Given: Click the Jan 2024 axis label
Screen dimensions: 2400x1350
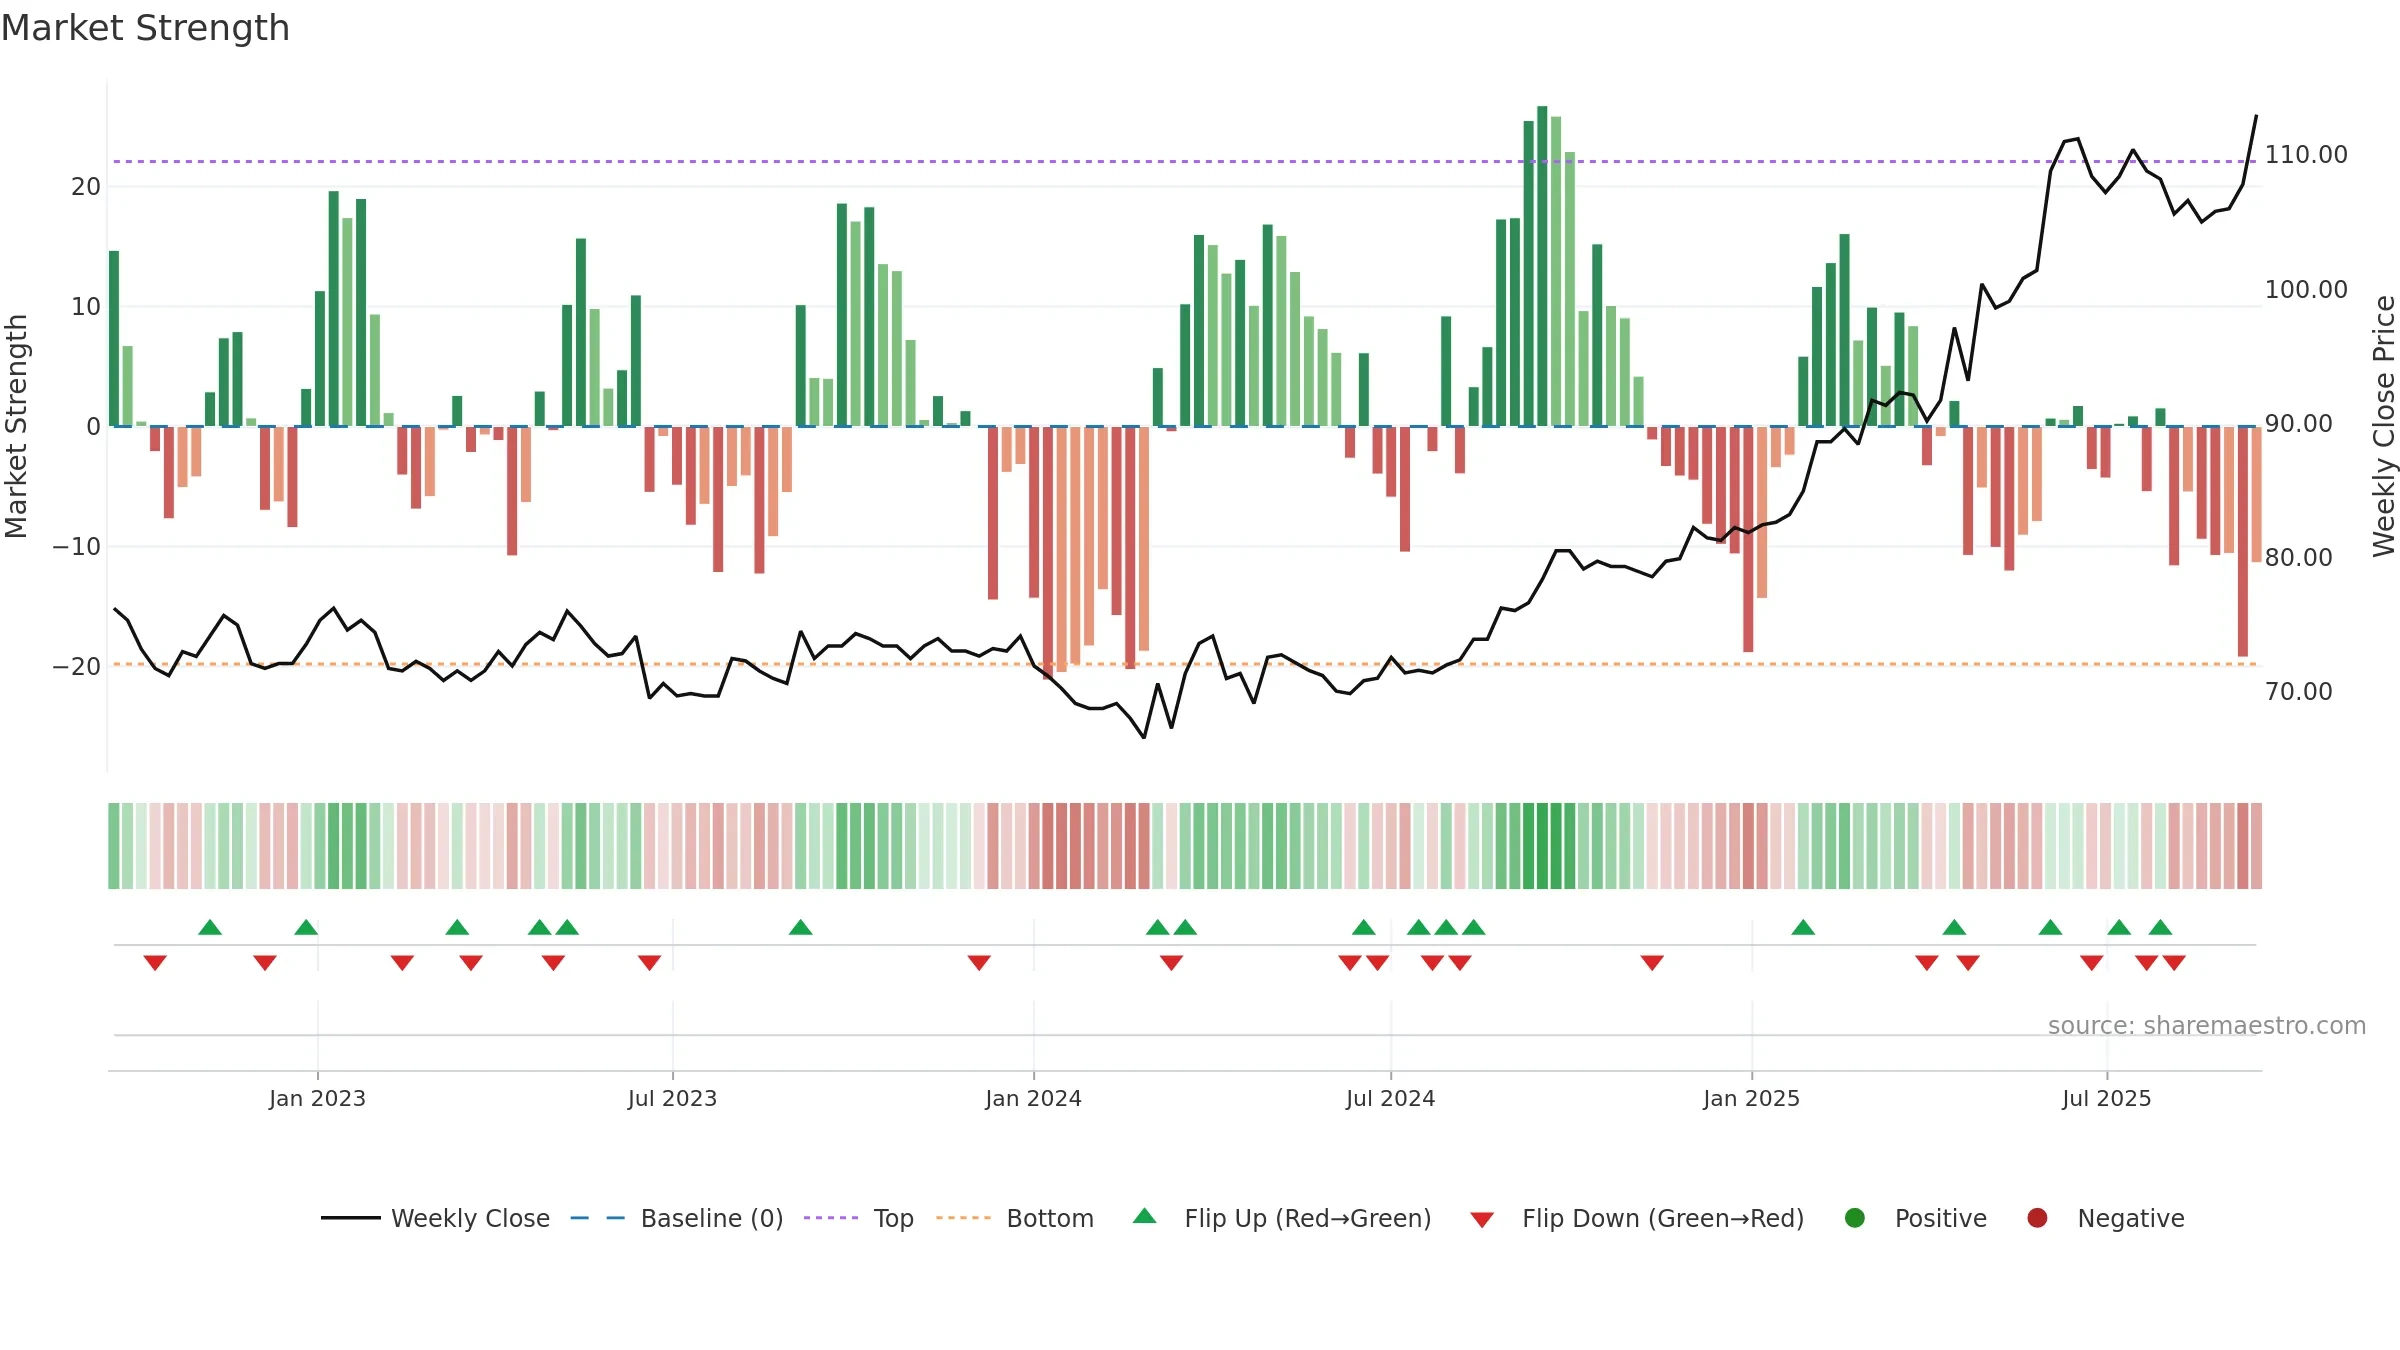Looking at the screenshot, I should point(1033,1098).
